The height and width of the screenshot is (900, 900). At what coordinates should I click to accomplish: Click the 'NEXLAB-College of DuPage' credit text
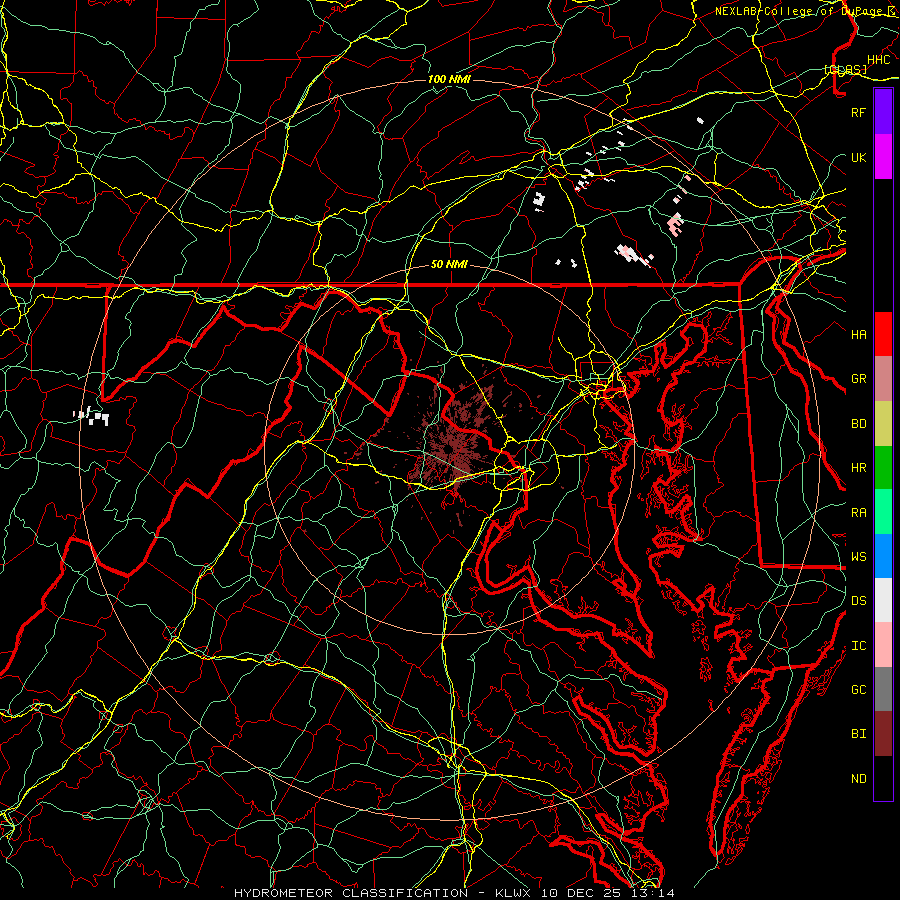pyautogui.click(x=798, y=11)
